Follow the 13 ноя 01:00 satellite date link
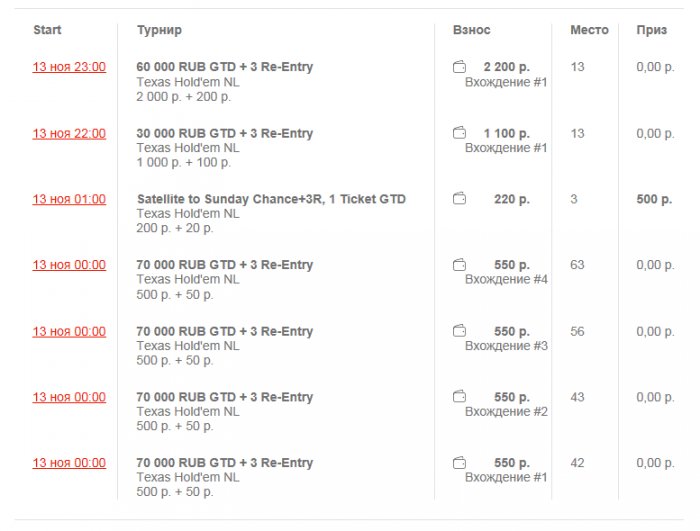The image size is (700, 531). (69, 199)
